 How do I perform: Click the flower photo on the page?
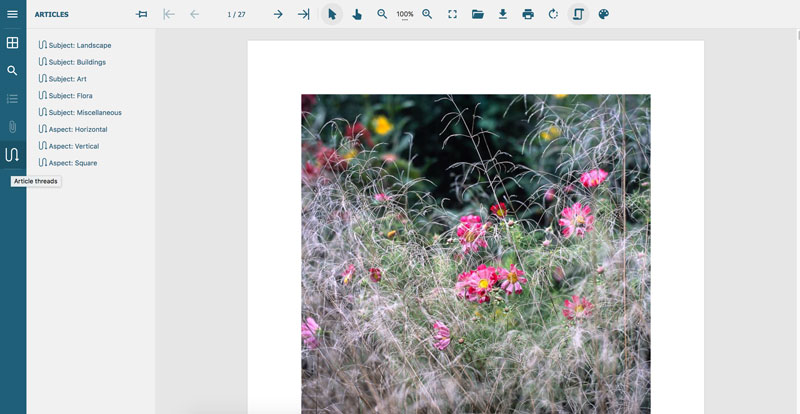[x=476, y=254]
